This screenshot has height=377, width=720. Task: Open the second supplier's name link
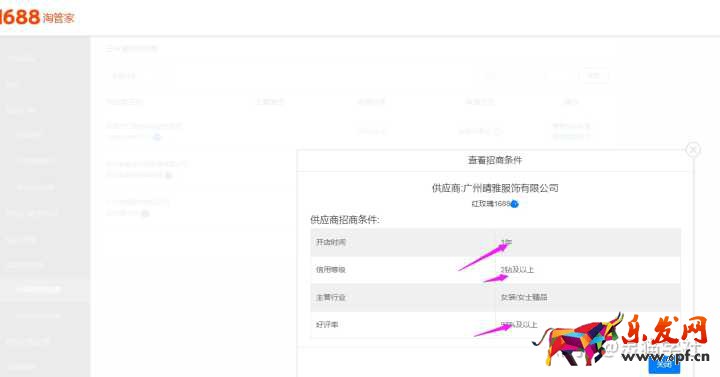pyautogui.click(x=146, y=163)
